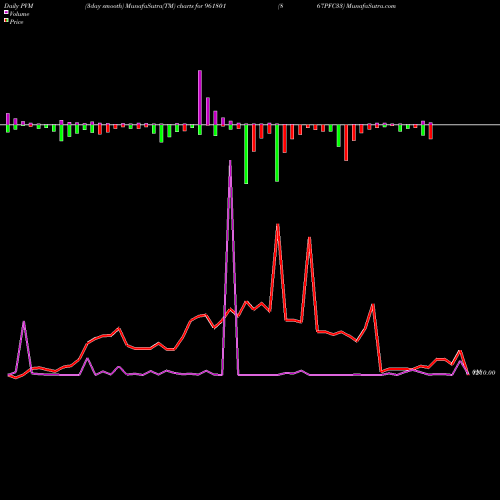Viewport: 500px width, 500px height.
Task: Click the value label at the right end of the lines
Action: pos(483,373)
